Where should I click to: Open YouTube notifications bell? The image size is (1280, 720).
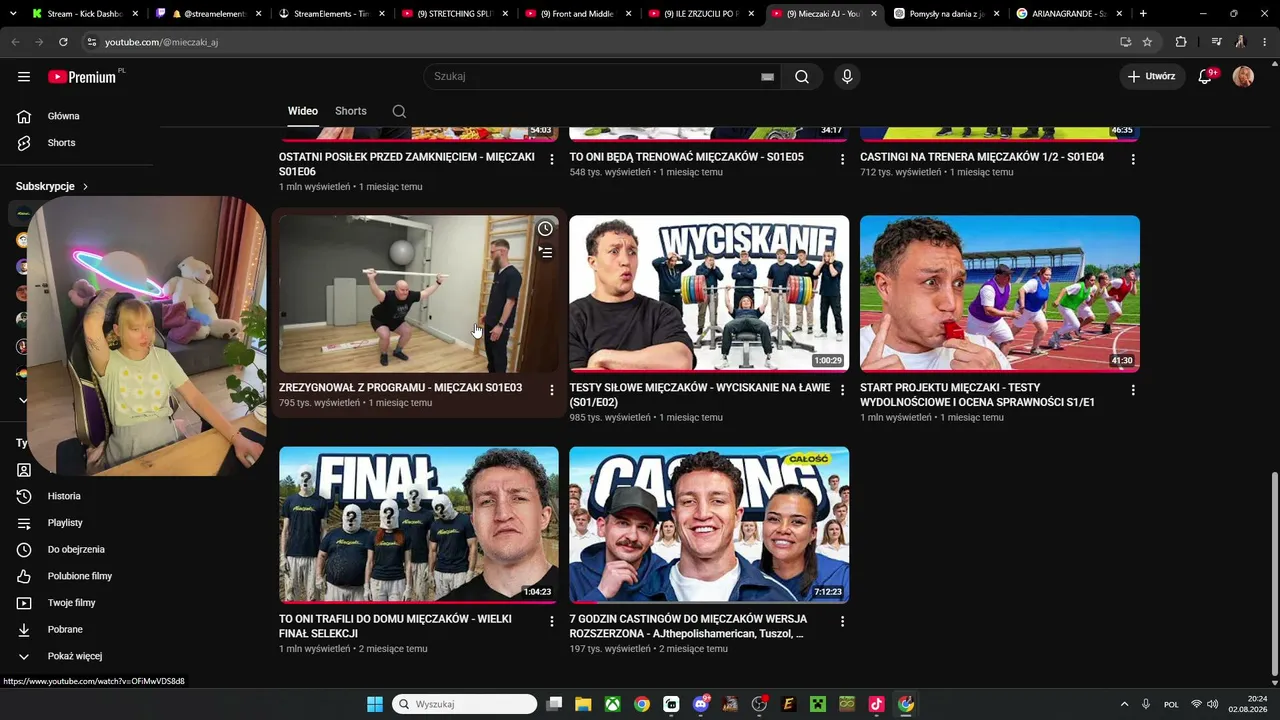(1206, 77)
